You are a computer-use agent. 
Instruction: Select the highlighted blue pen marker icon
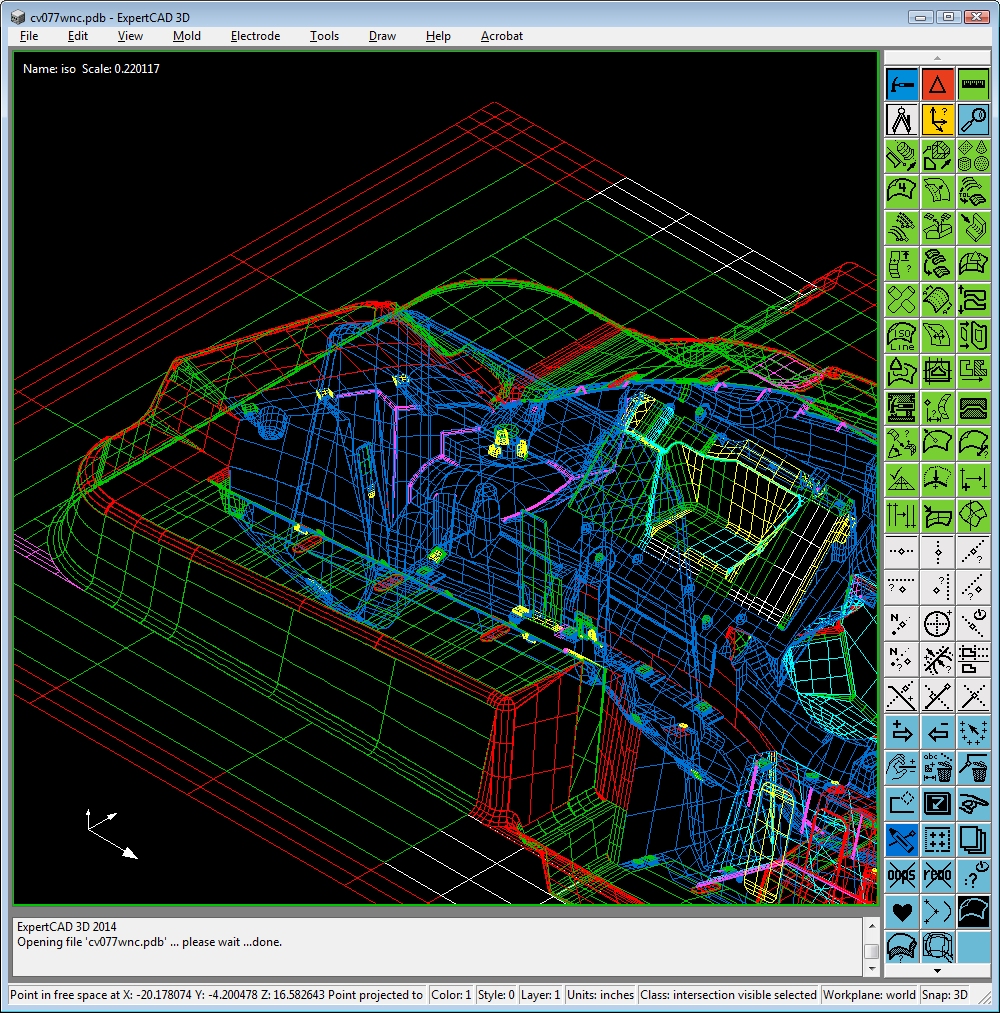pyautogui.click(x=902, y=840)
